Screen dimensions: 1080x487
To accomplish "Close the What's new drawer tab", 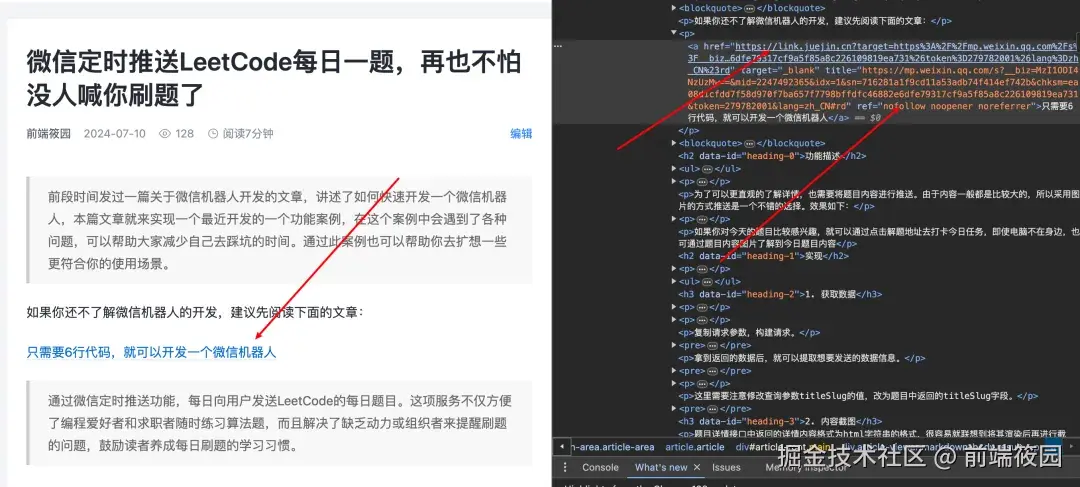I will click(696, 467).
